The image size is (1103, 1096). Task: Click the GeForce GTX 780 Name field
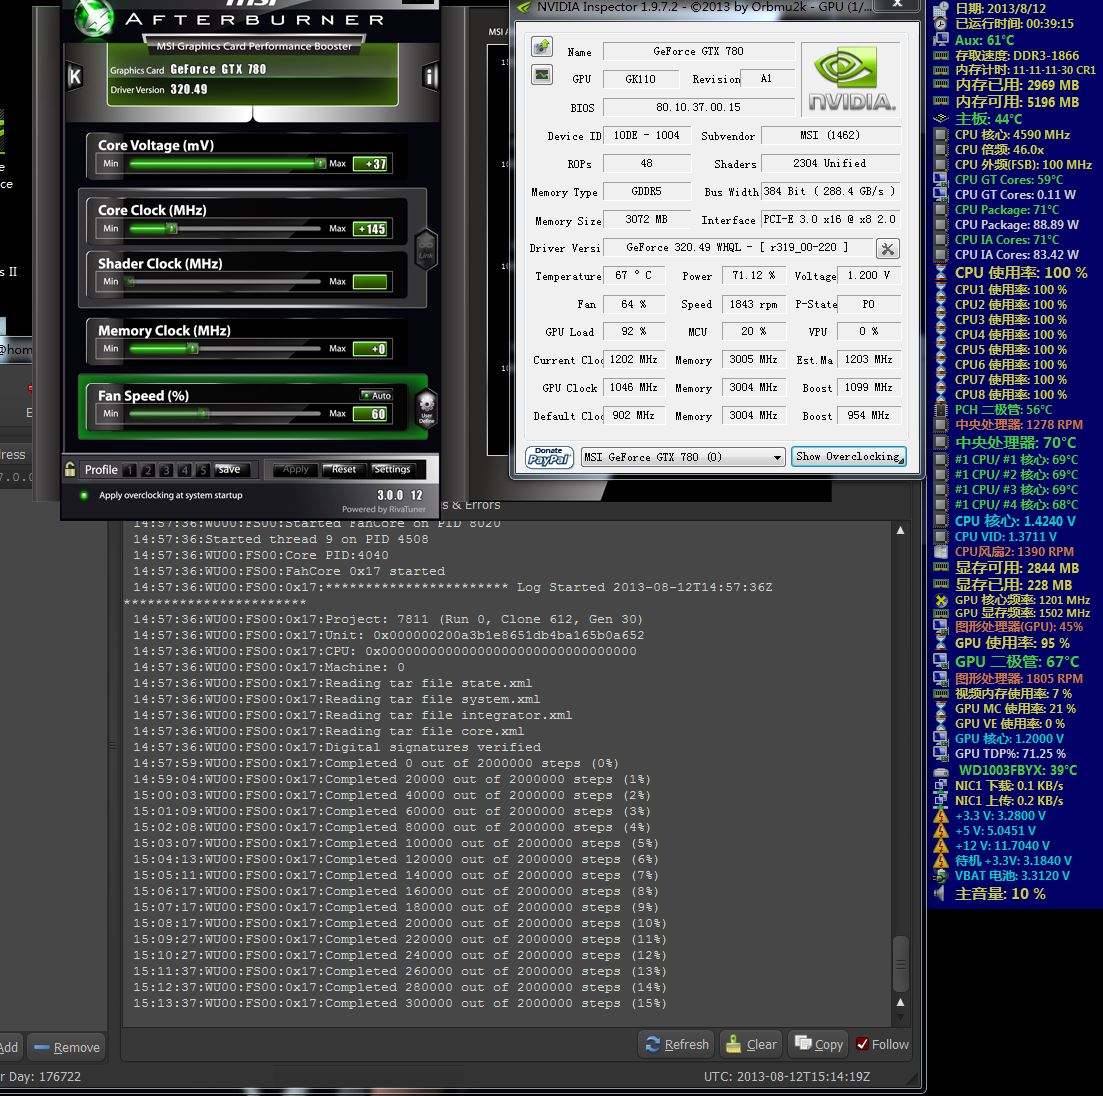(x=699, y=51)
